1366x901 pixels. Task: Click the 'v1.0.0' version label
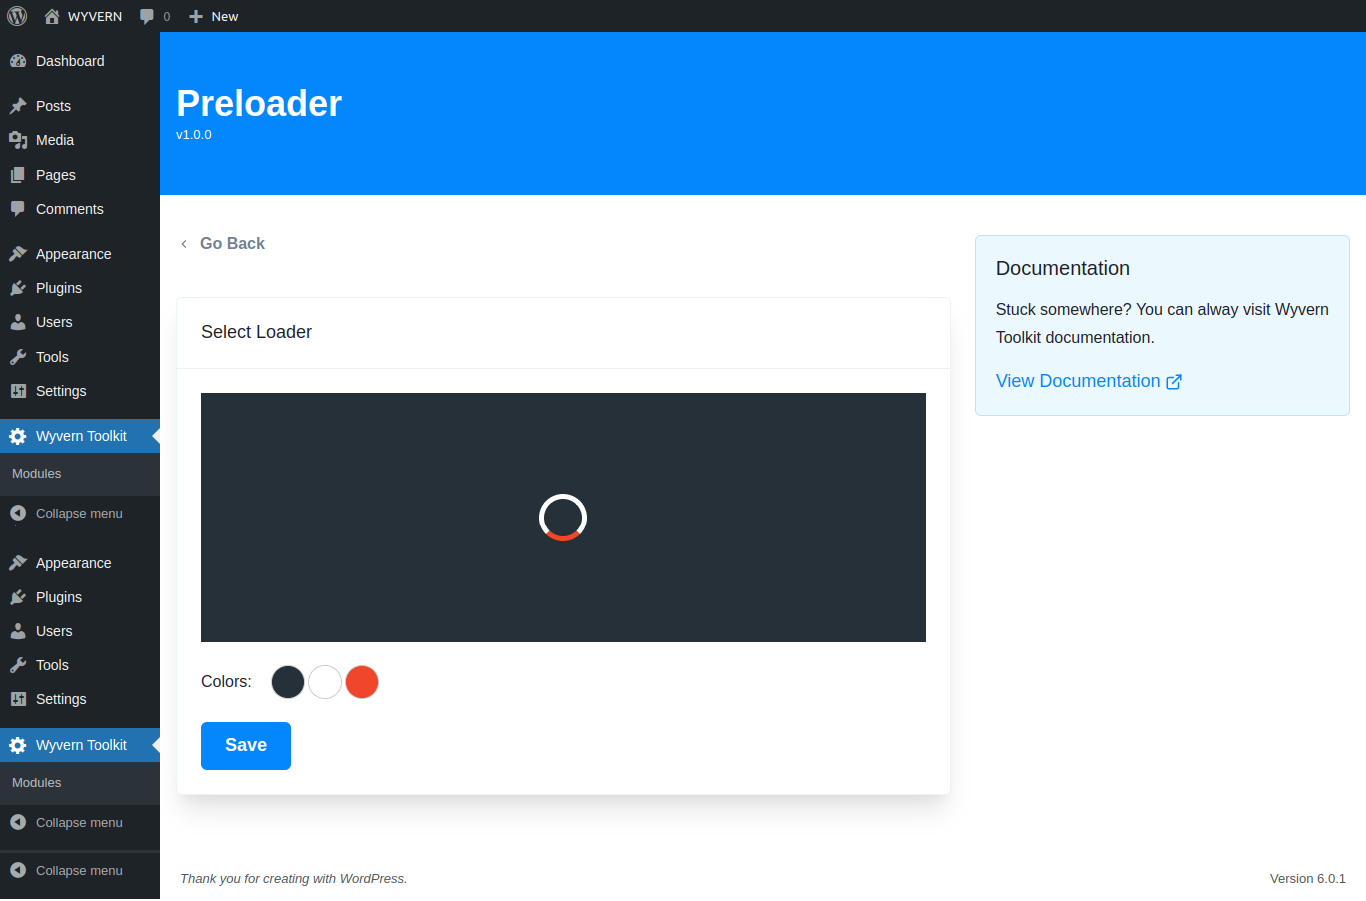pyautogui.click(x=194, y=135)
